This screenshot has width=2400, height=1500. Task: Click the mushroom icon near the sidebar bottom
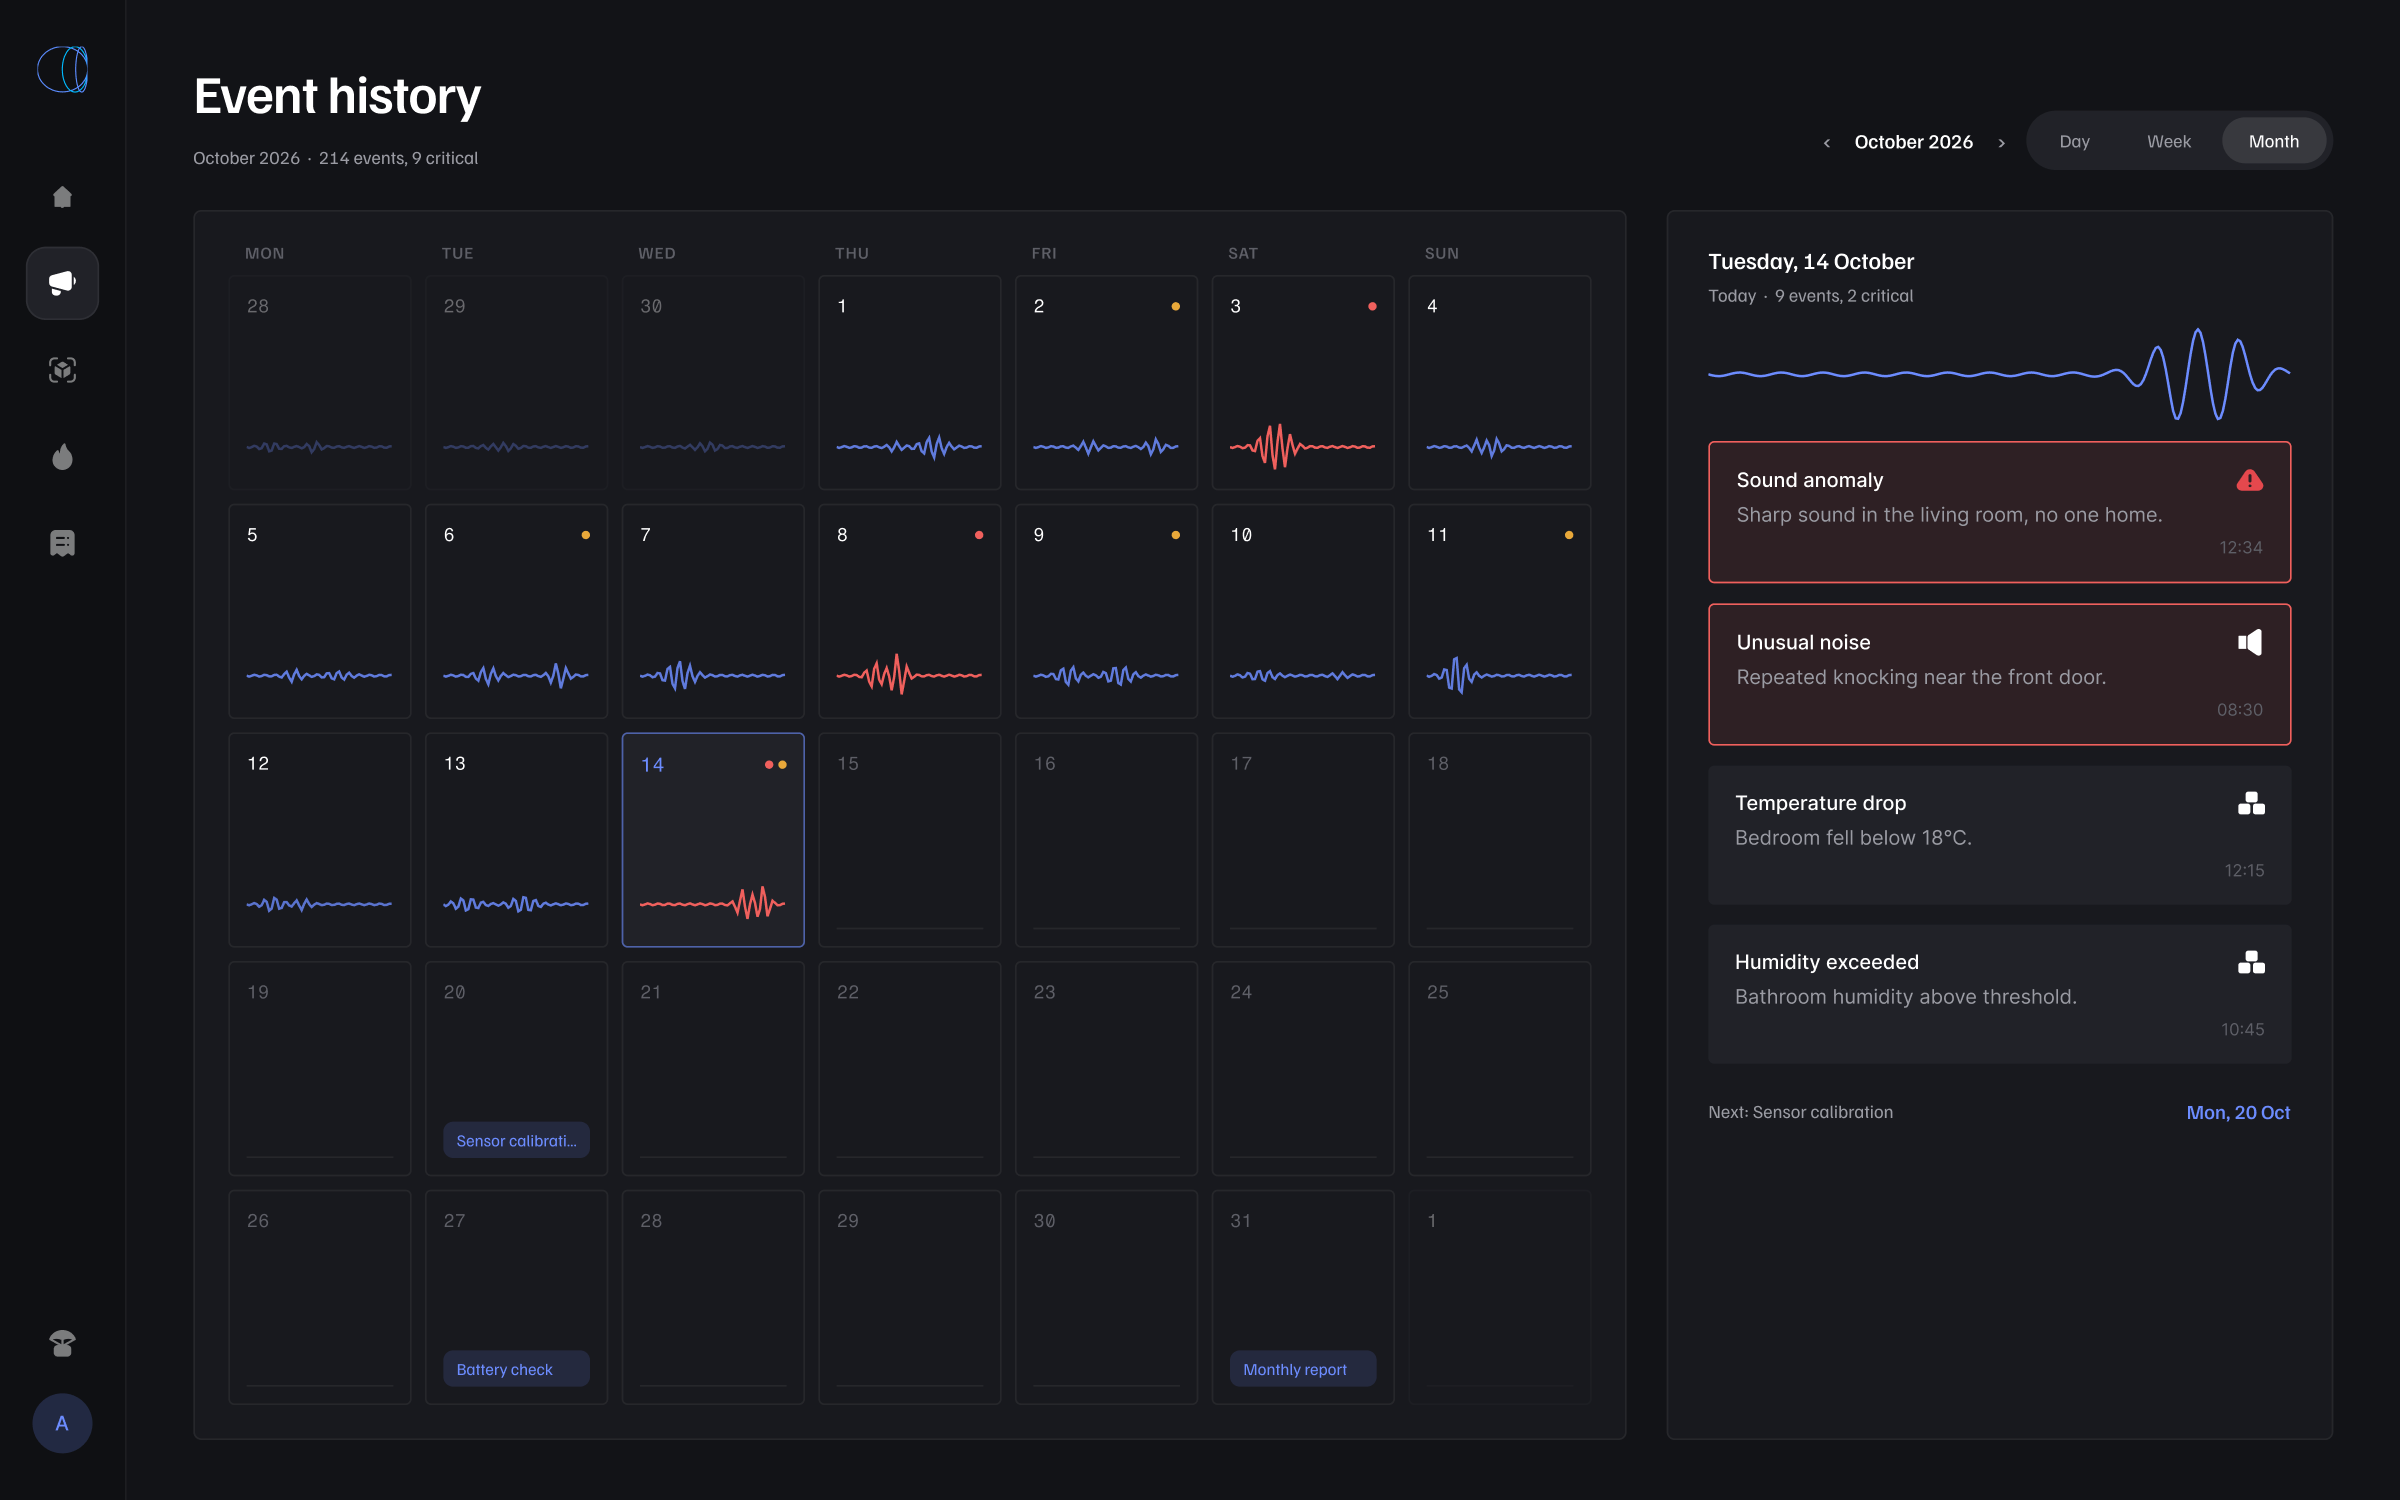point(62,1343)
